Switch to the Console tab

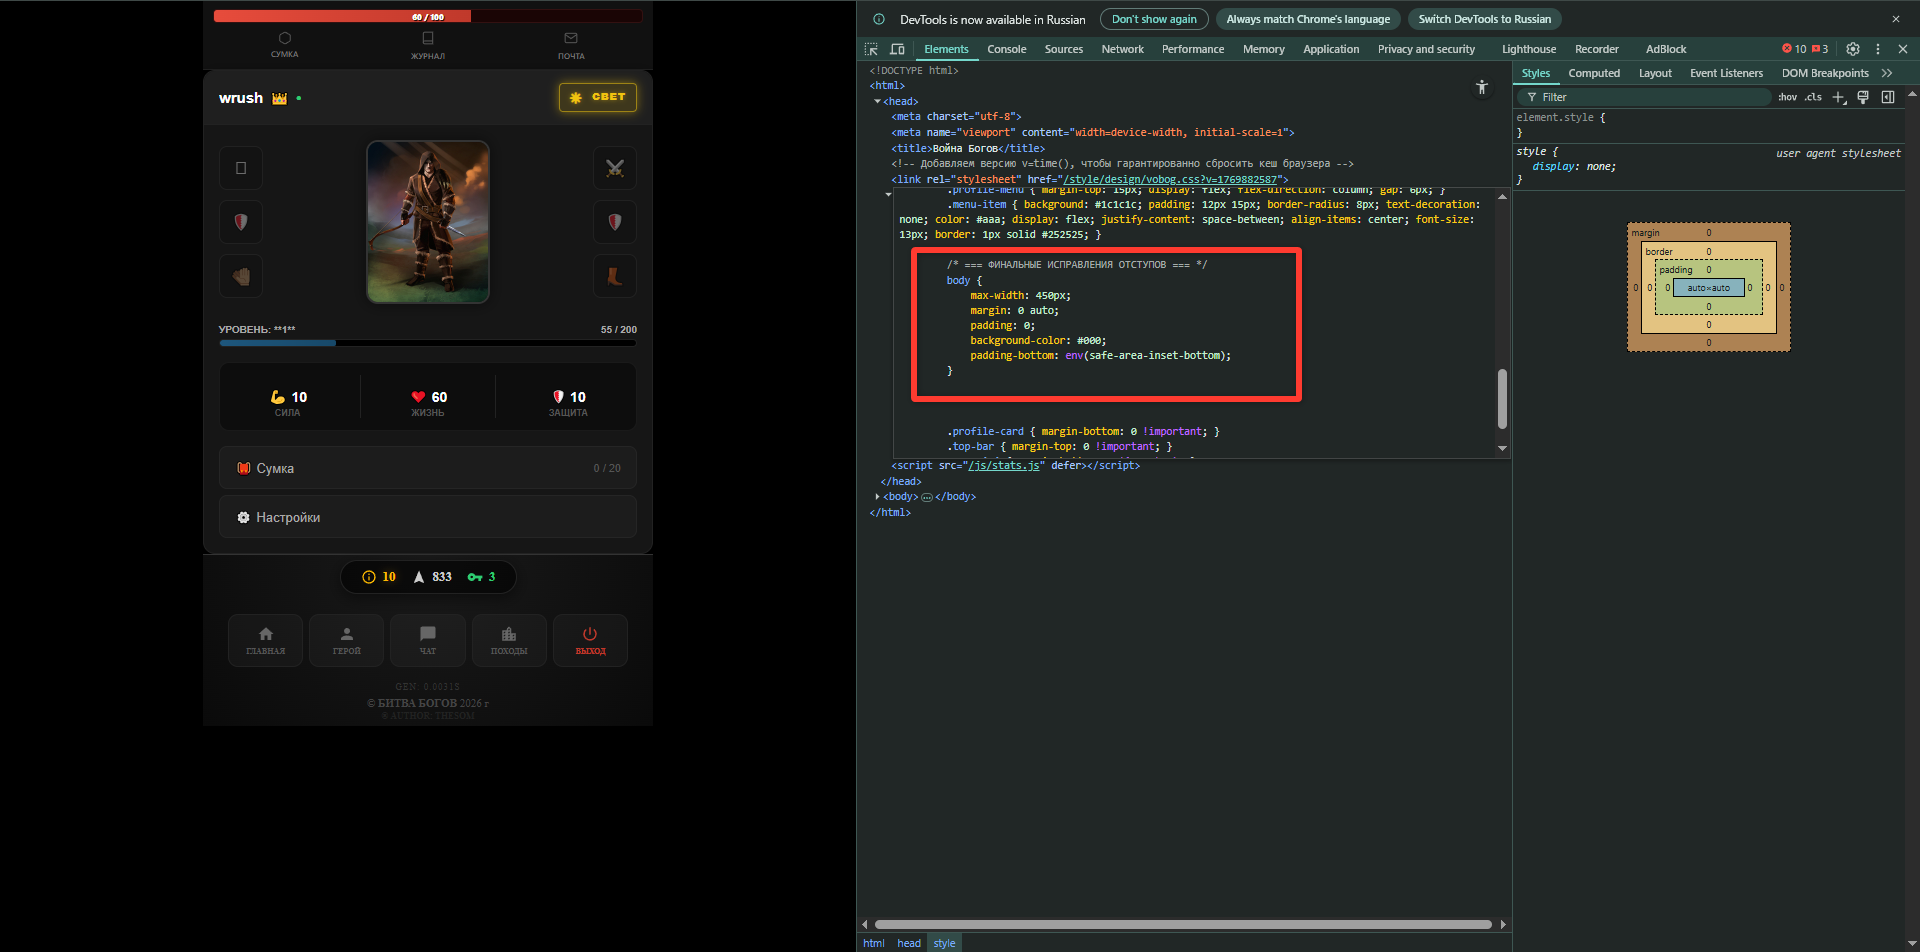(x=1006, y=49)
